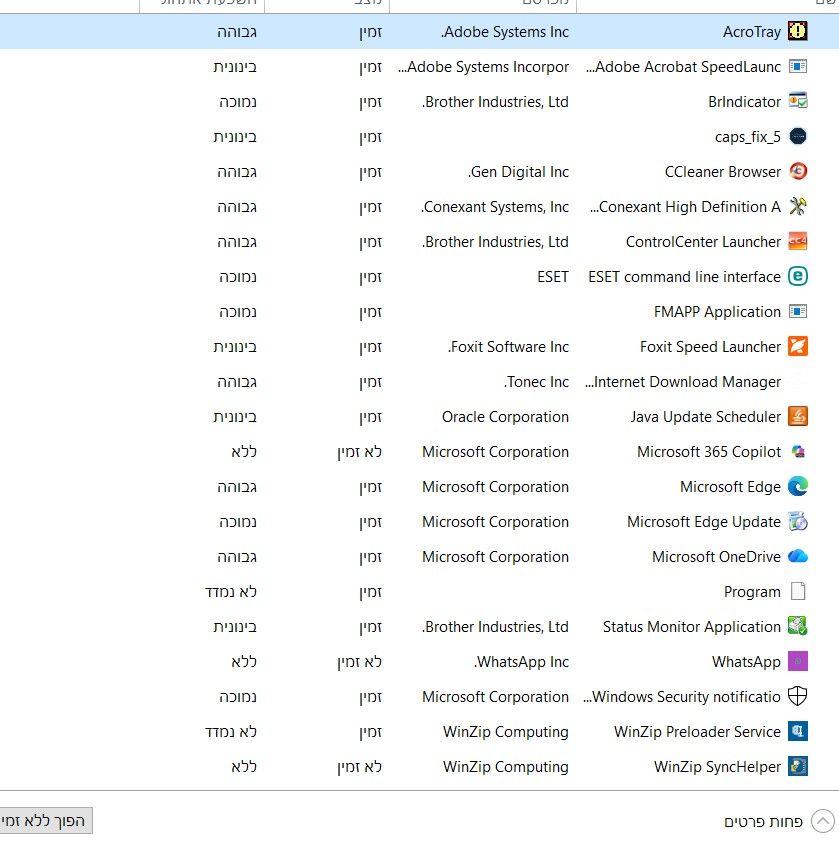Click the Java Update Scheduler icon

point(797,416)
